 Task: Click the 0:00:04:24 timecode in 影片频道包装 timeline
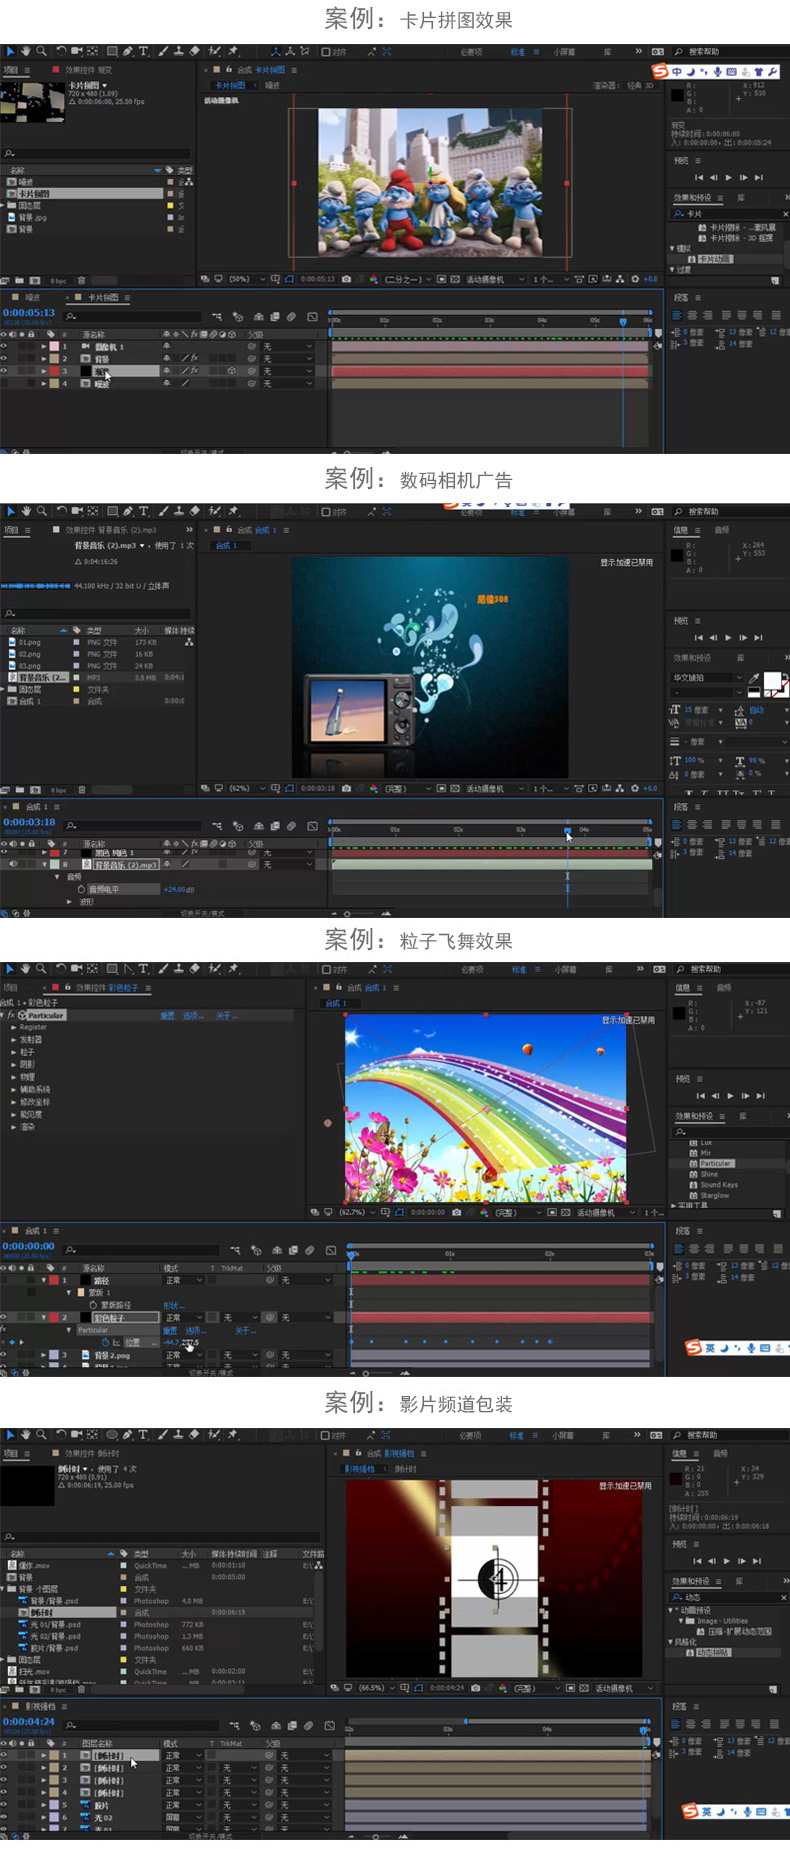[x=29, y=1721]
